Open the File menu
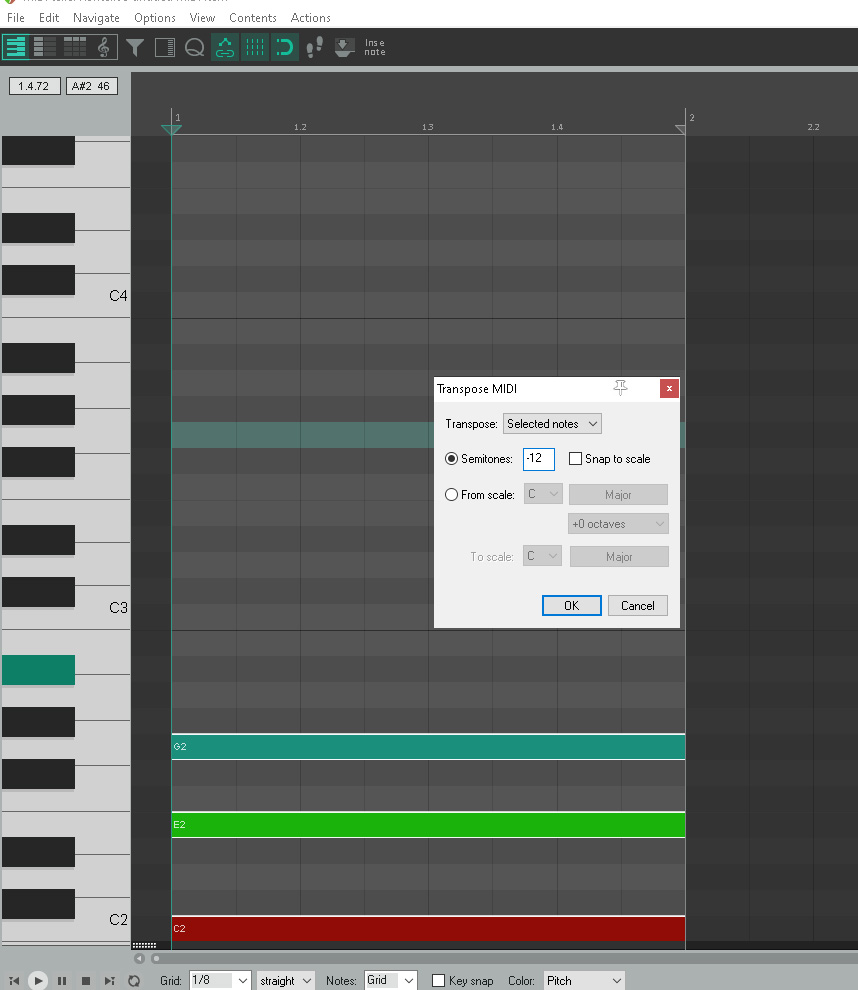Image resolution: width=858 pixels, height=990 pixels. pyautogui.click(x=16, y=18)
